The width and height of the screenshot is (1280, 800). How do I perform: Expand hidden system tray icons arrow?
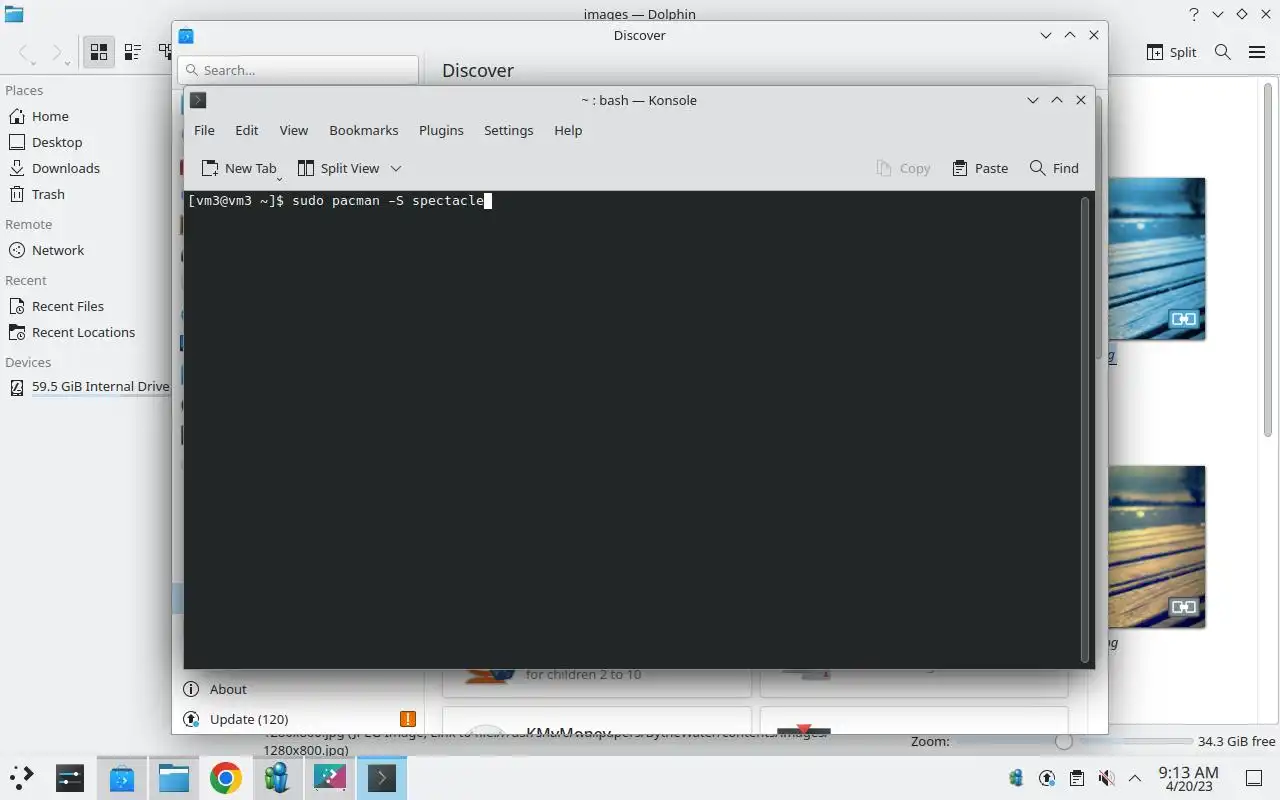coord(1135,778)
